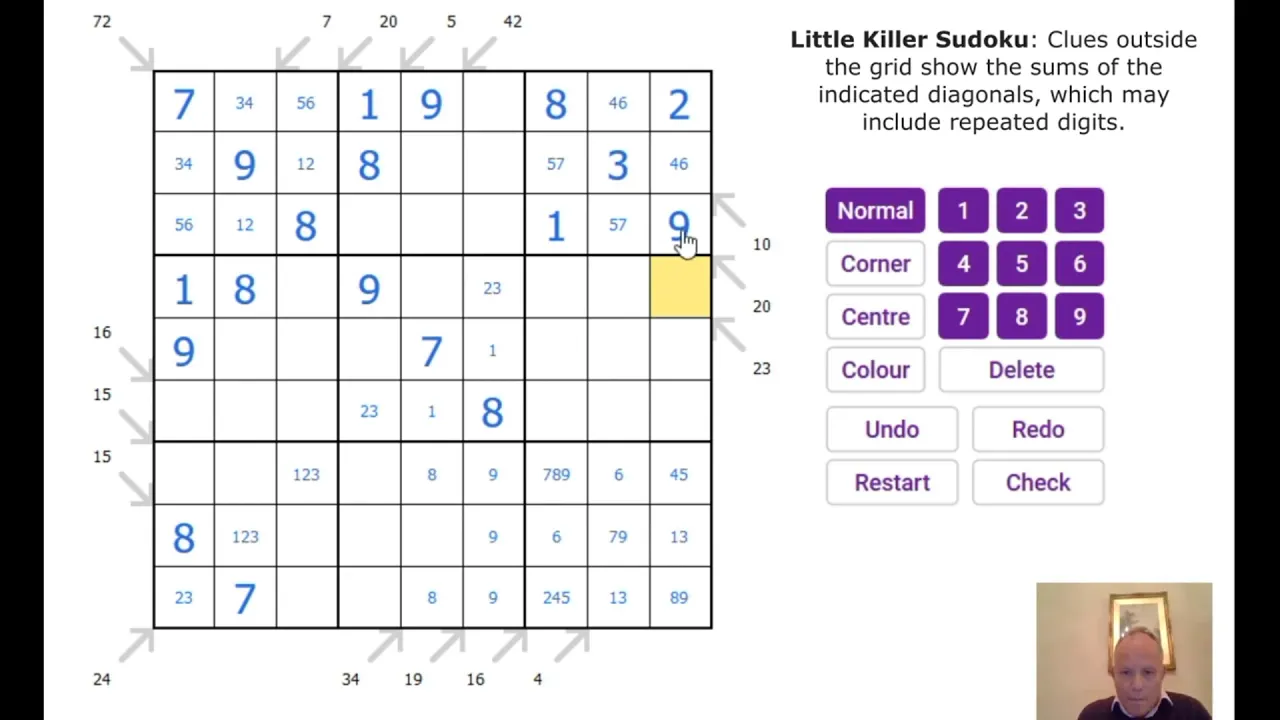Select the cell with pencil marks 789
1280x720 pixels.
point(556,474)
